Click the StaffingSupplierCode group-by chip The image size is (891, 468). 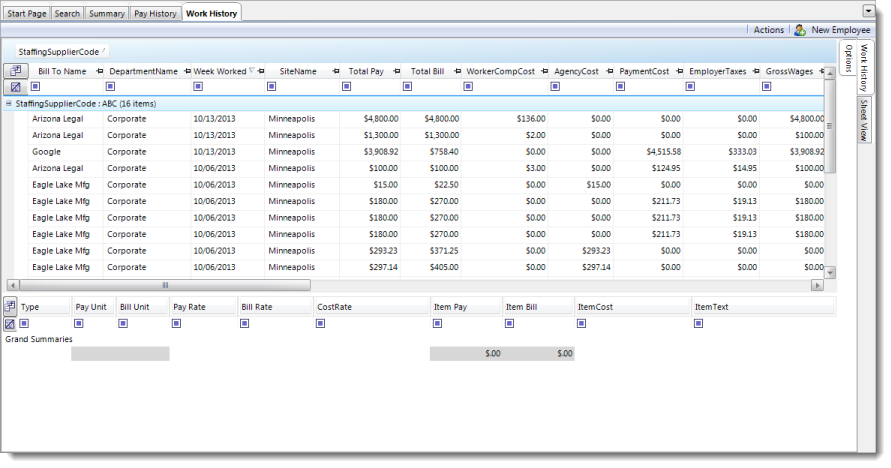coord(61,52)
